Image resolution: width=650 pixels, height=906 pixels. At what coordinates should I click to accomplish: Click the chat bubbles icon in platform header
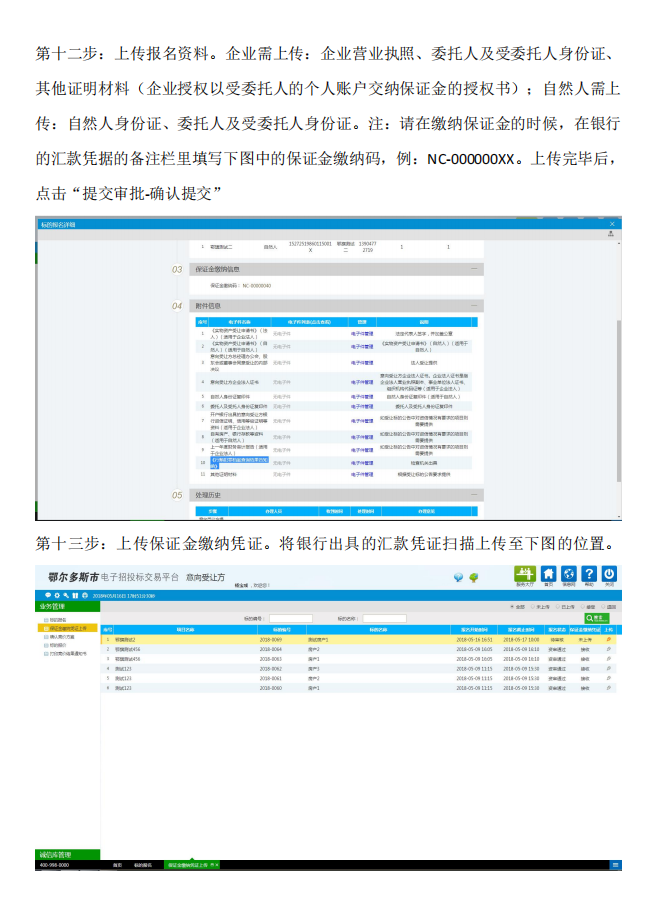pos(458,577)
